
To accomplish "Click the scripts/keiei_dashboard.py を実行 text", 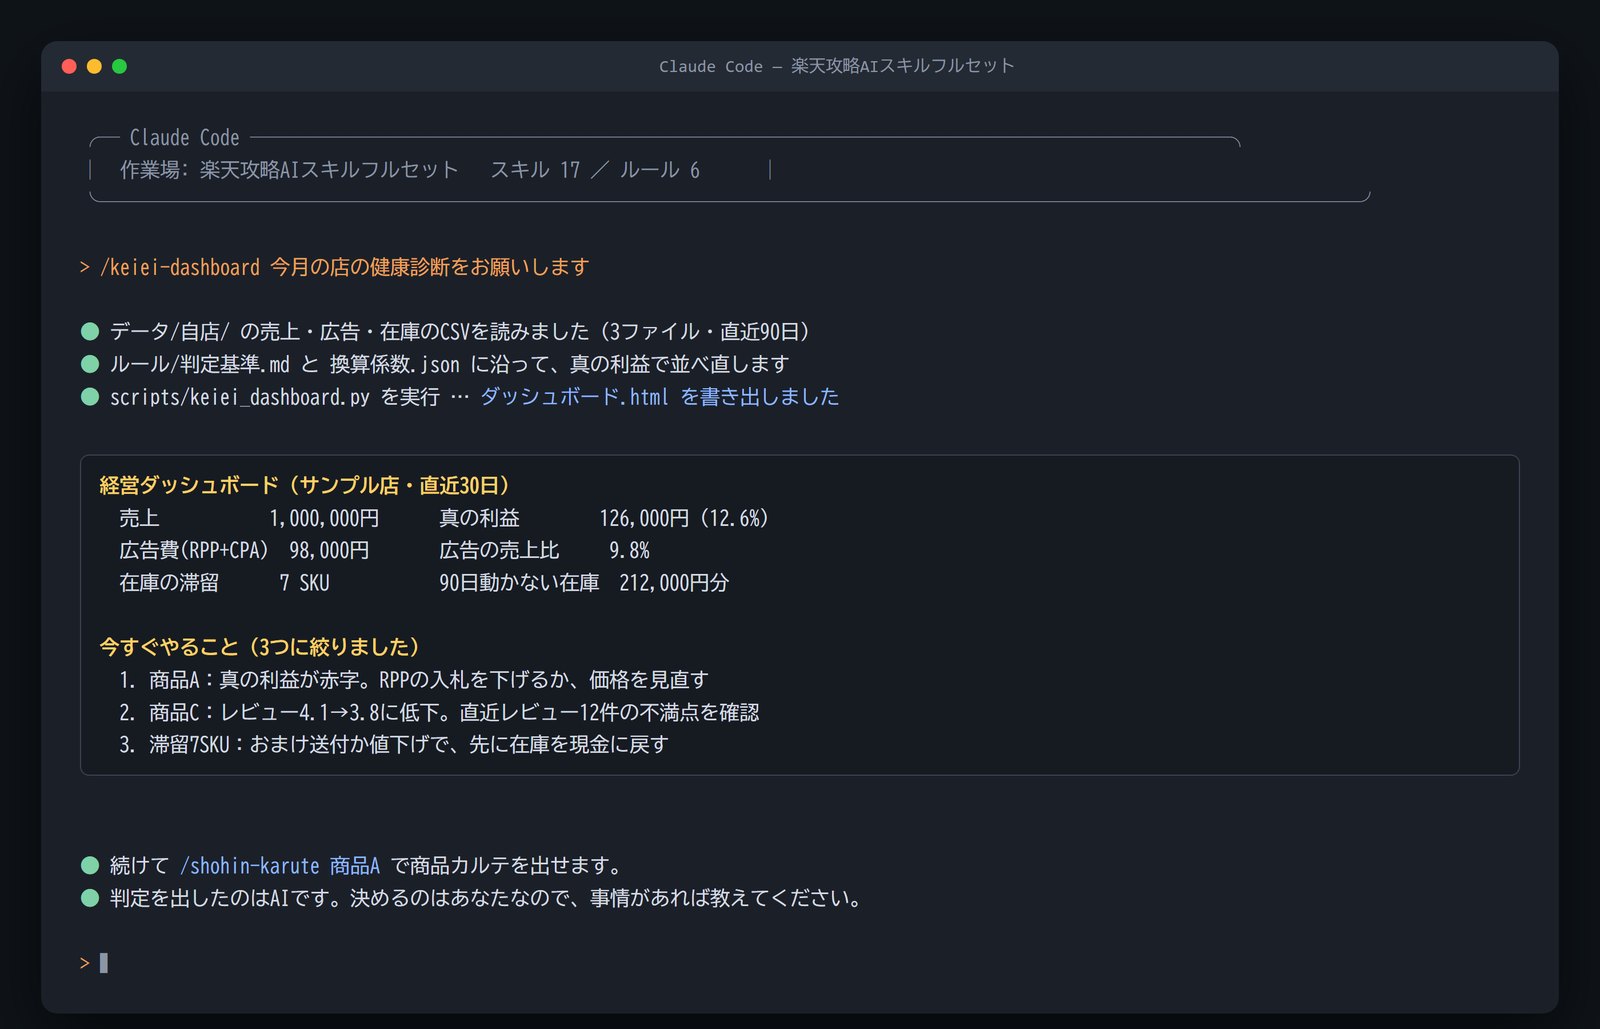I will coord(275,396).
